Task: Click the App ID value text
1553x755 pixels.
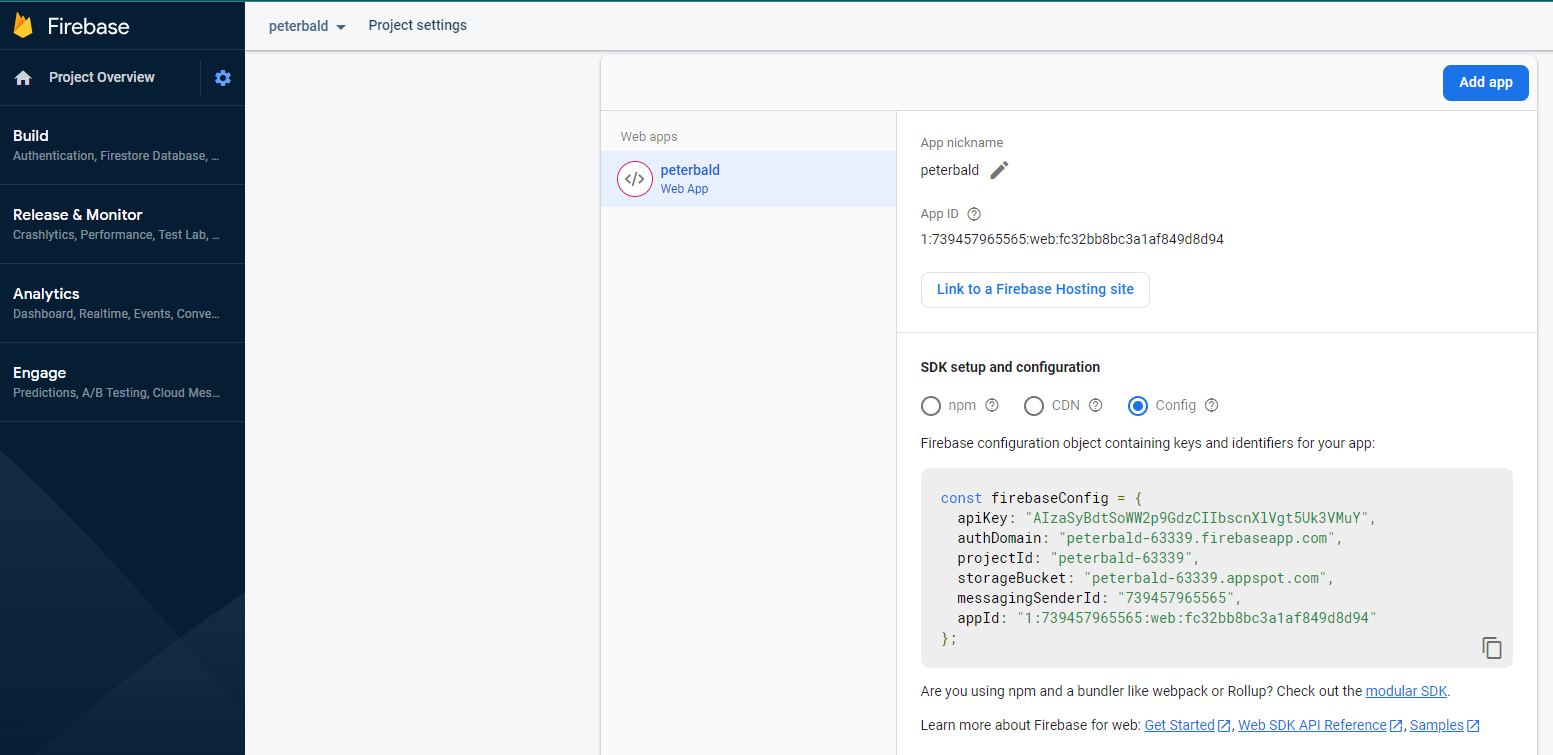Action: [x=1072, y=239]
